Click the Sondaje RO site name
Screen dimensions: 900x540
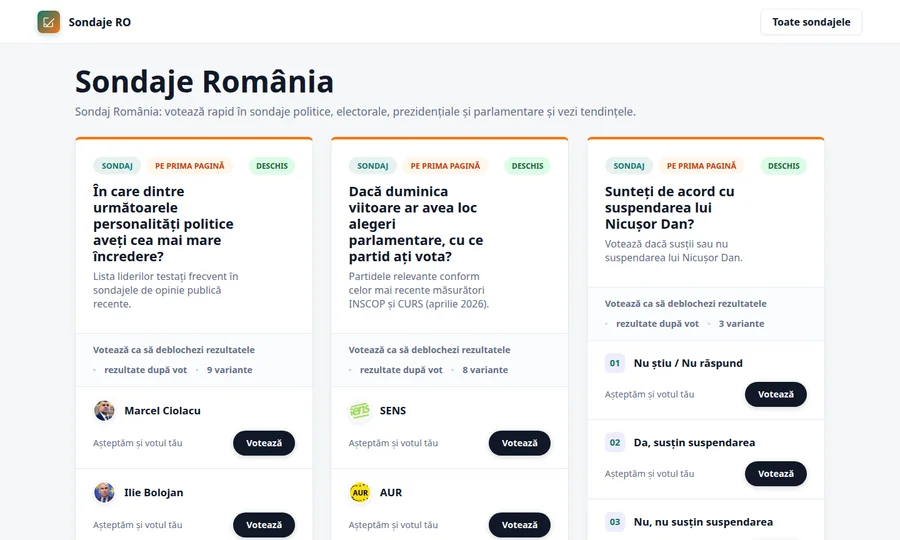tap(100, 22)
